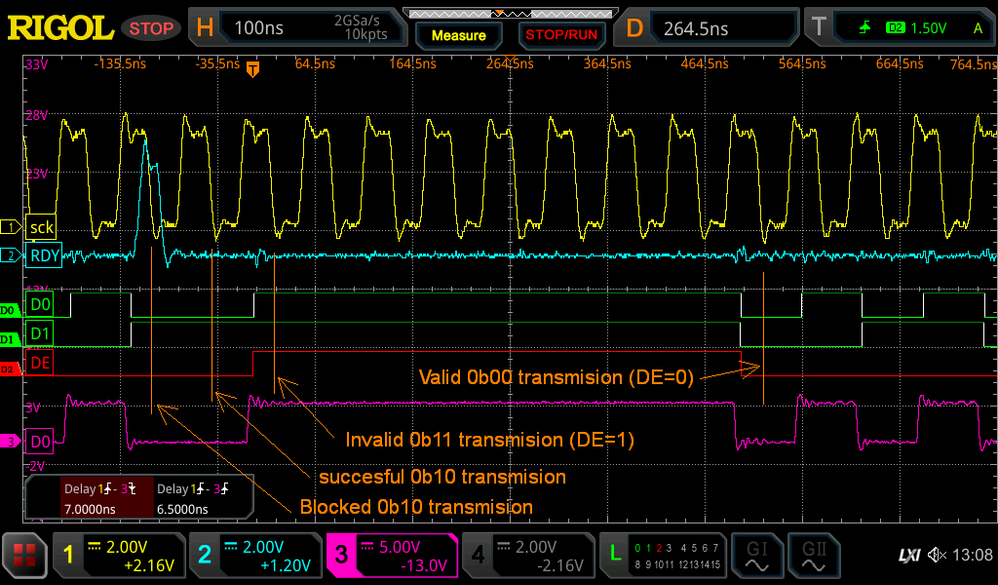Click the cyan RDY channel label
998x585 pixels.
pos(44,255)
